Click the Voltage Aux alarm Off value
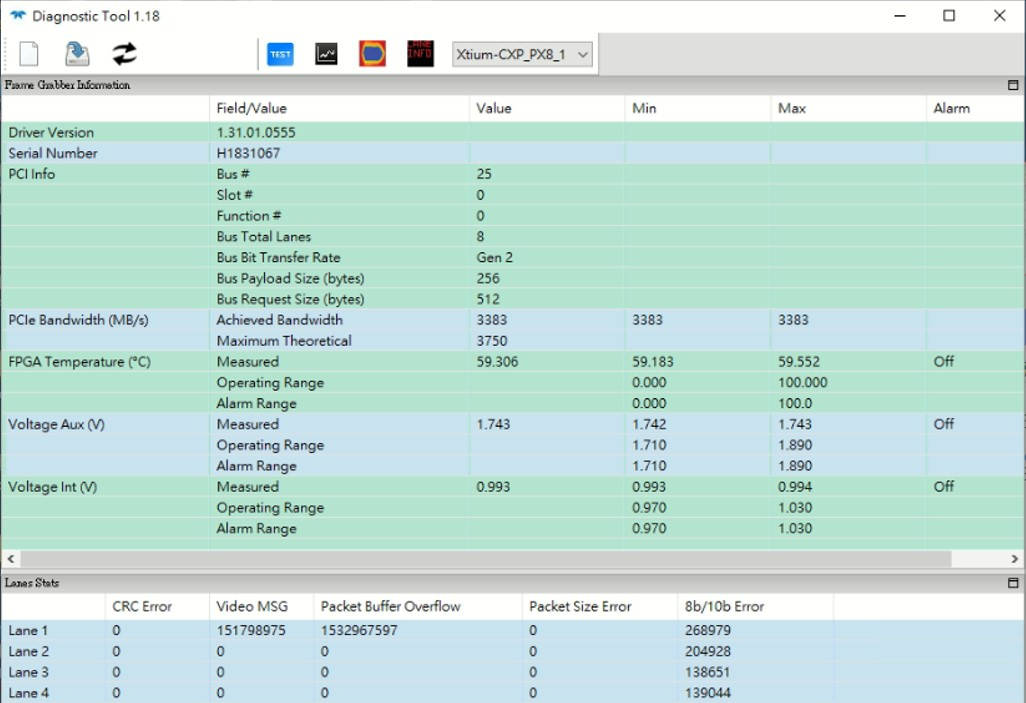The image size is (1026, 703). pyautogui.click(x=944, y=425)
